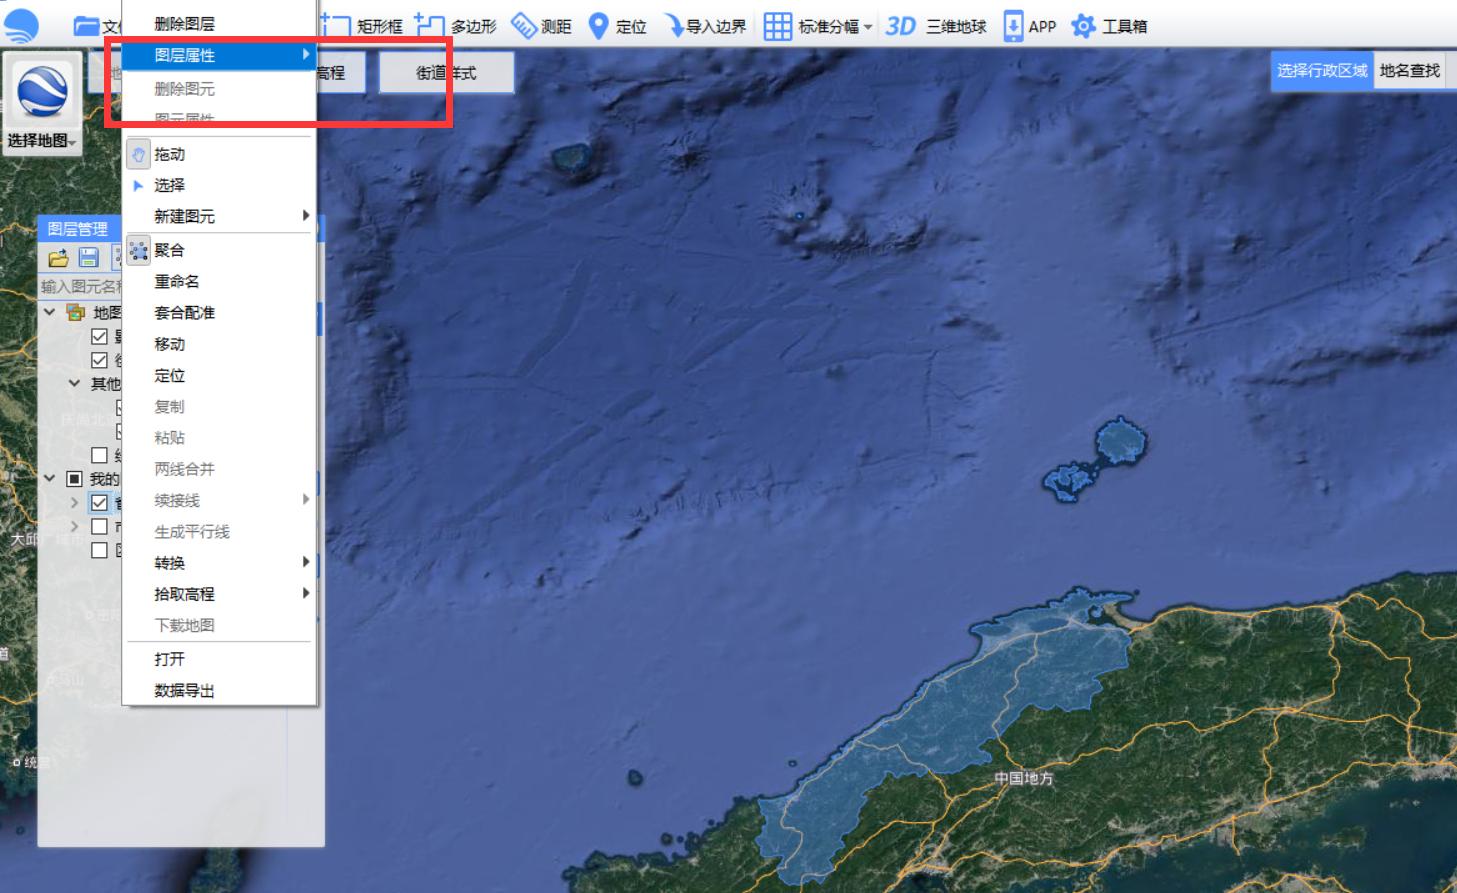The image size is (1457, 893).
Task: Click the 定位 location pin icon in toolbar
Action: (x=599, y=26)
